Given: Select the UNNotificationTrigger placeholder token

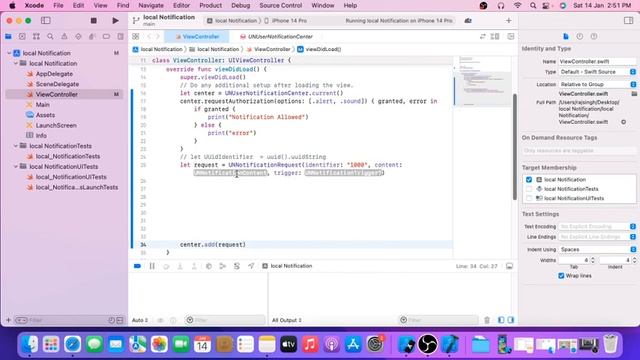Looking at the screenshot, I should (x=344, y=173).
